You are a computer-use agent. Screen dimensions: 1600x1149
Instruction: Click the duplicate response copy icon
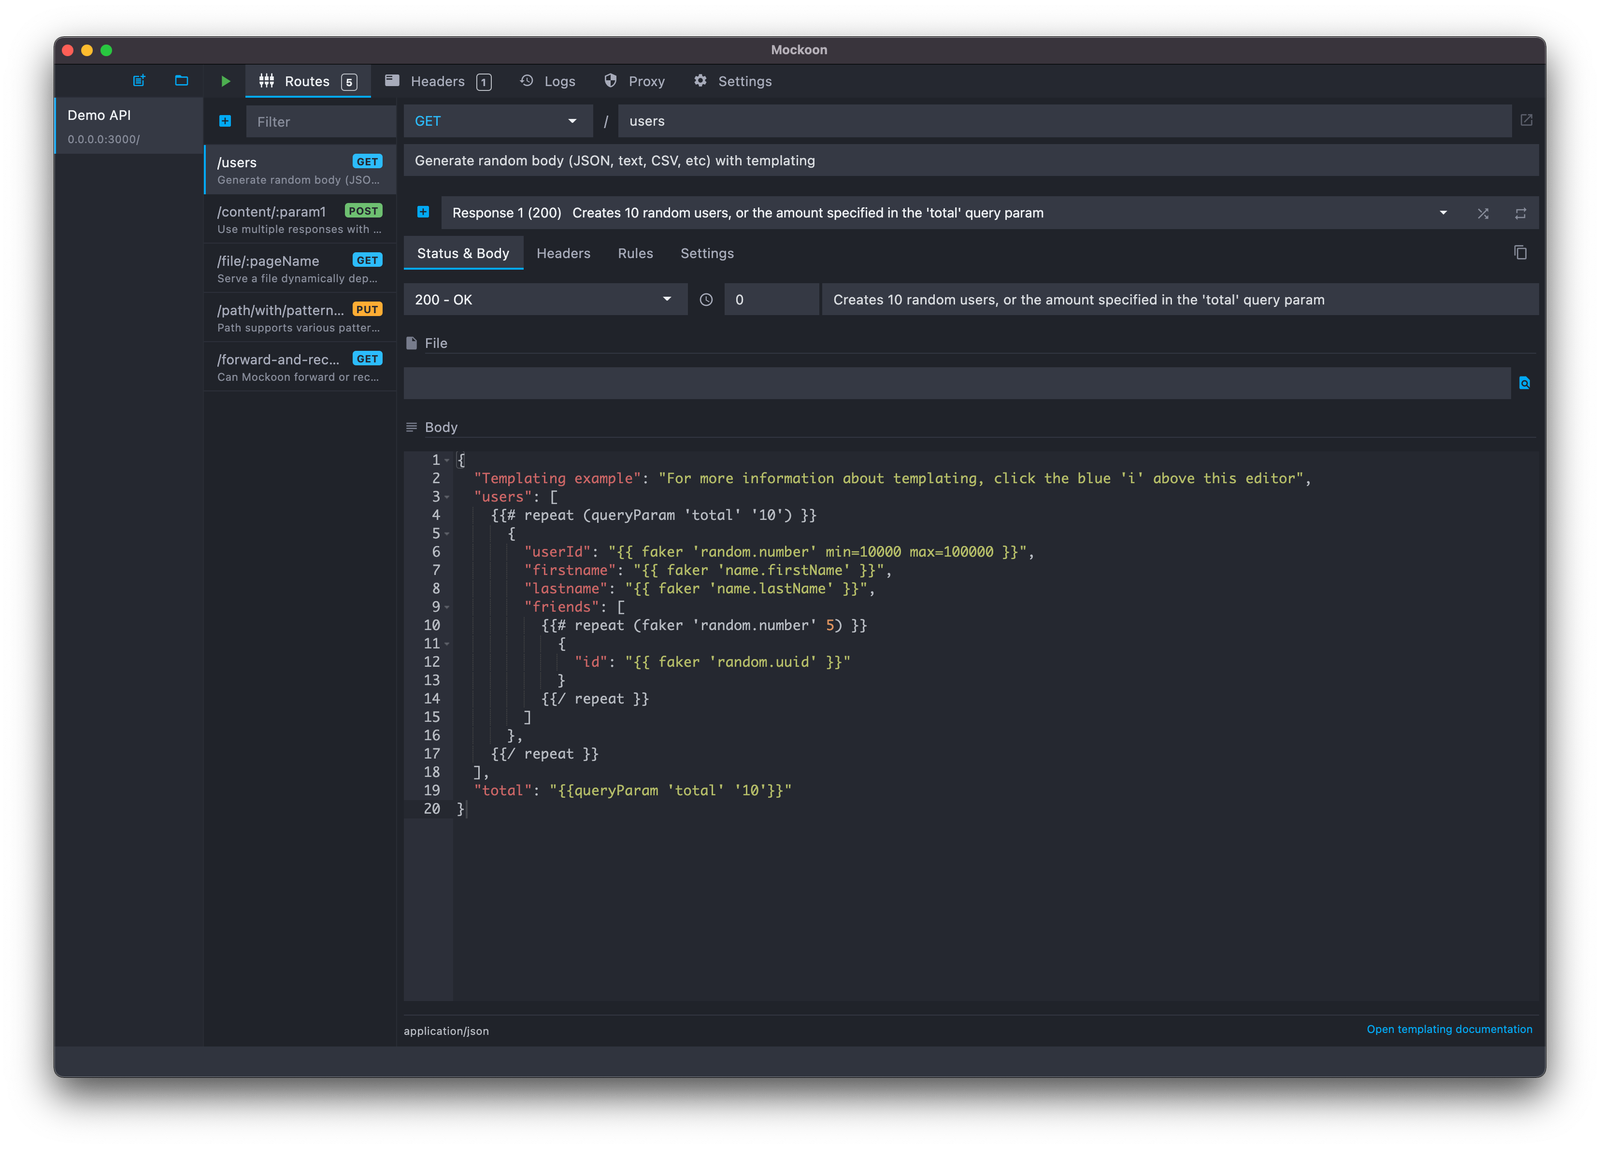coord(1520,253)
